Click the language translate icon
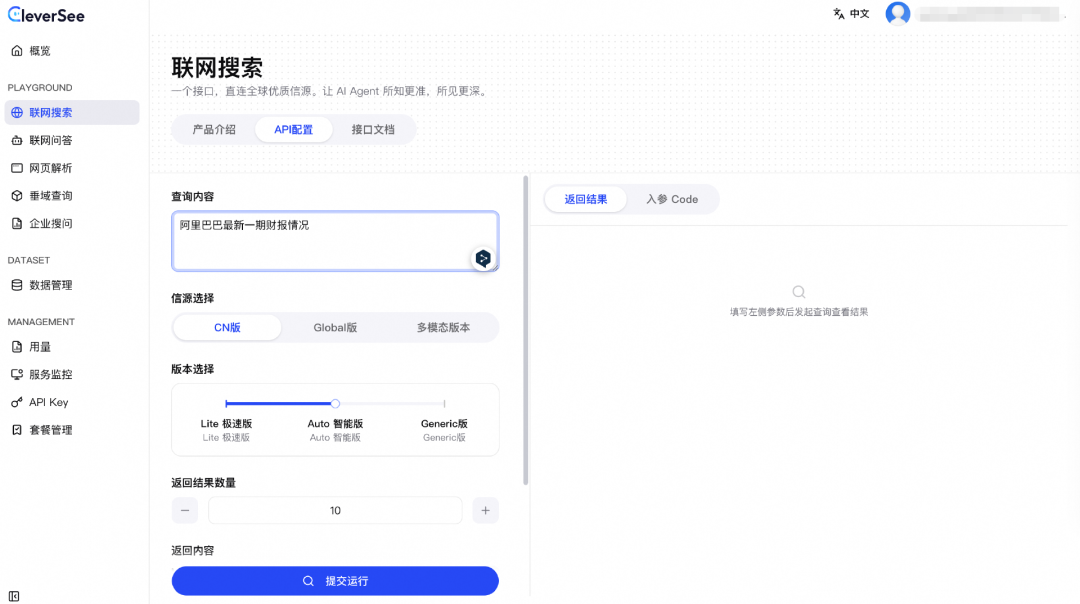 838,14
